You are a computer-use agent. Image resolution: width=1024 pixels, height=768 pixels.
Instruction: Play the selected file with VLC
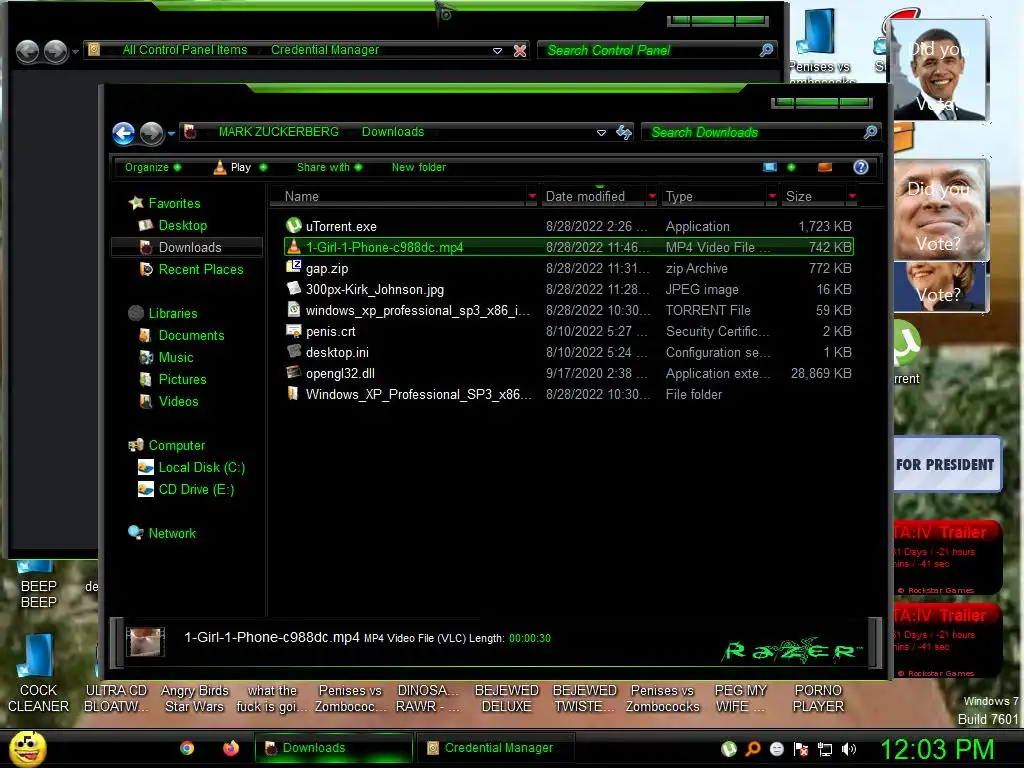232,167
